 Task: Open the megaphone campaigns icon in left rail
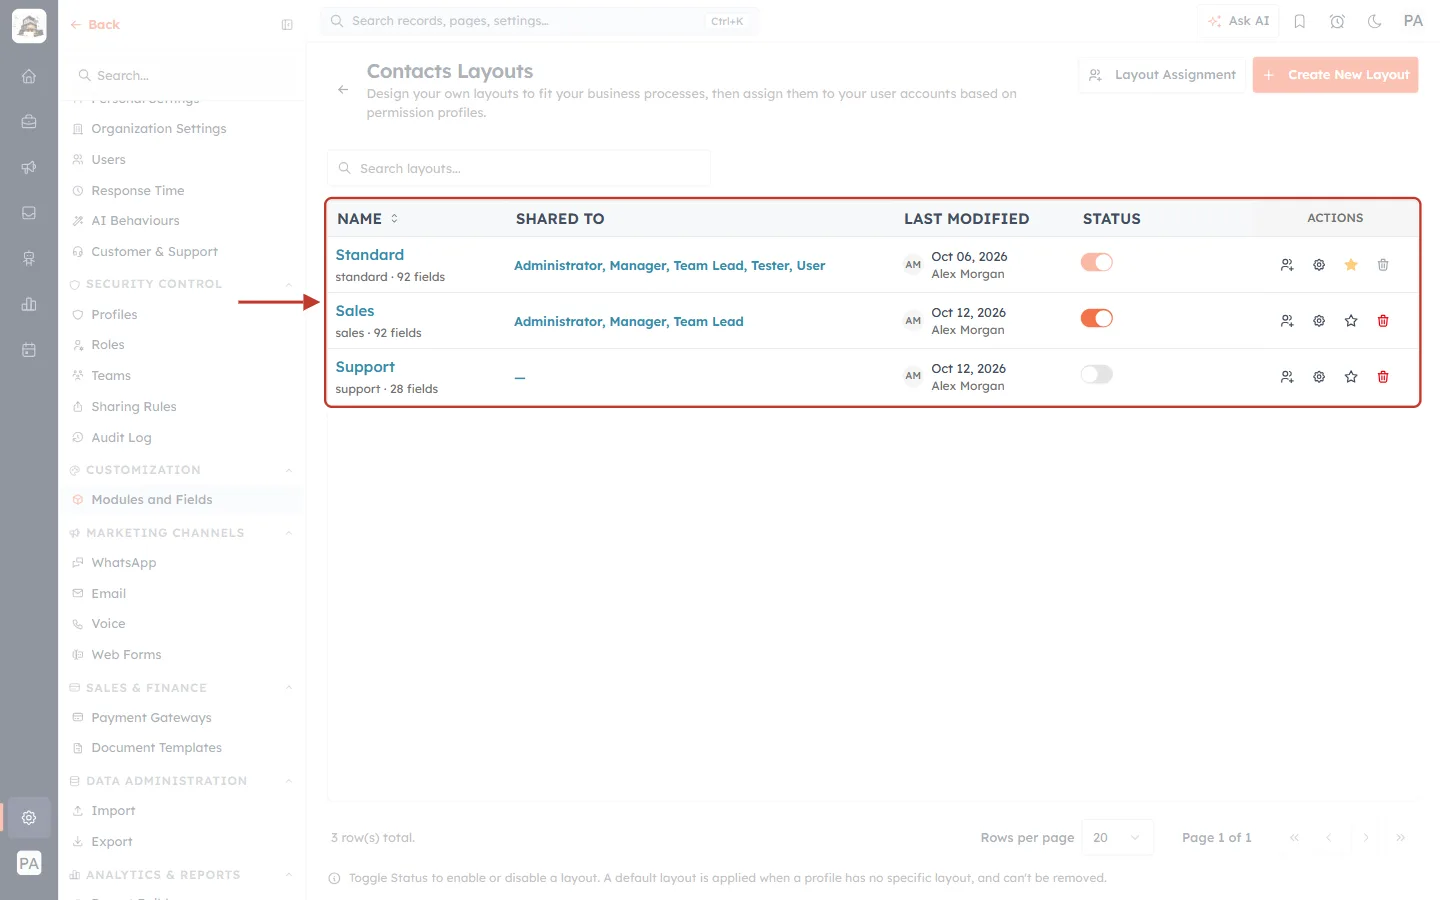(29, 167)
